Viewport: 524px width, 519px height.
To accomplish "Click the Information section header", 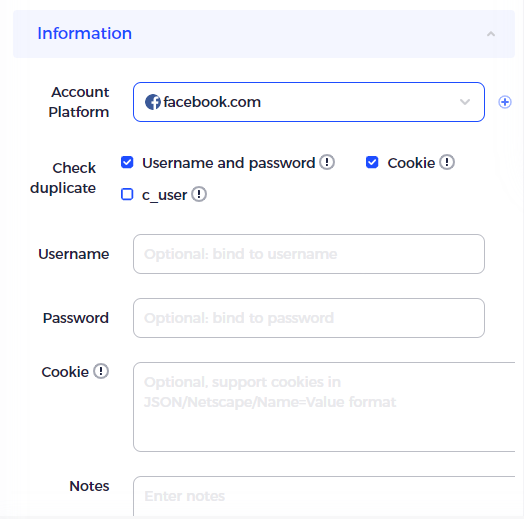I will [x=264, y=34].
